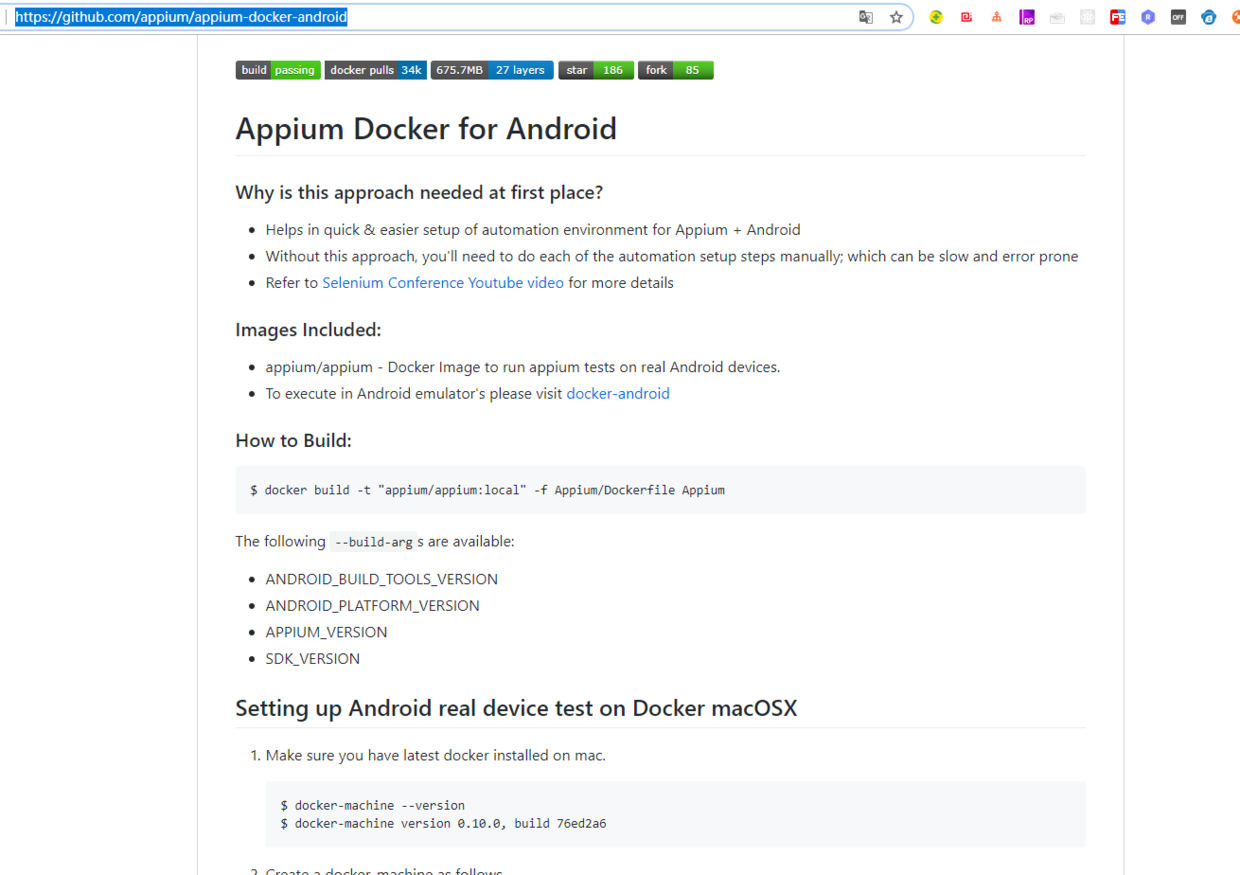Click the translate page icon in address bar
This screenshot has width=1240, height=875.
pyautogui.click(x=866, y=17)
